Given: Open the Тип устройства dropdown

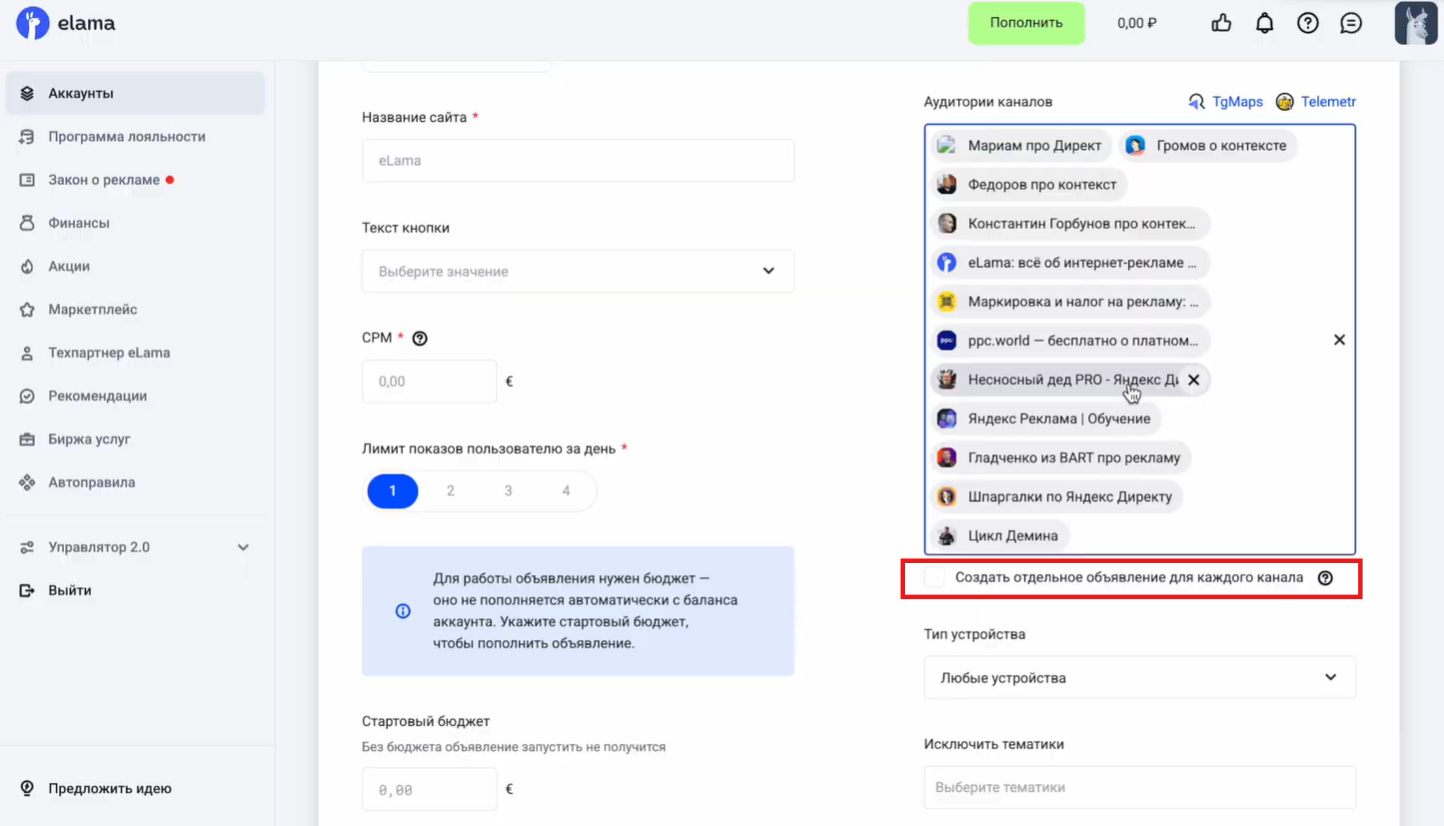Looking at the screenshot, I should [x=1139, y=678].
